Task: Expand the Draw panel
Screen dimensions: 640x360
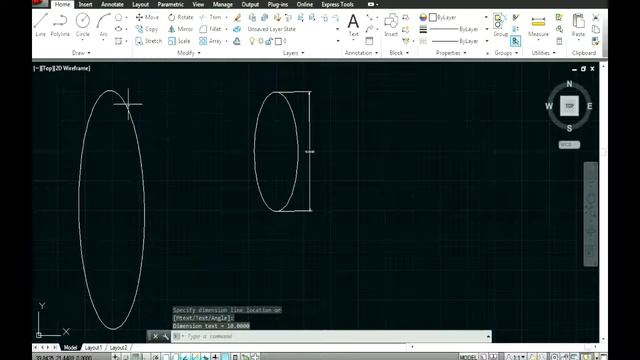Action: 81,53
